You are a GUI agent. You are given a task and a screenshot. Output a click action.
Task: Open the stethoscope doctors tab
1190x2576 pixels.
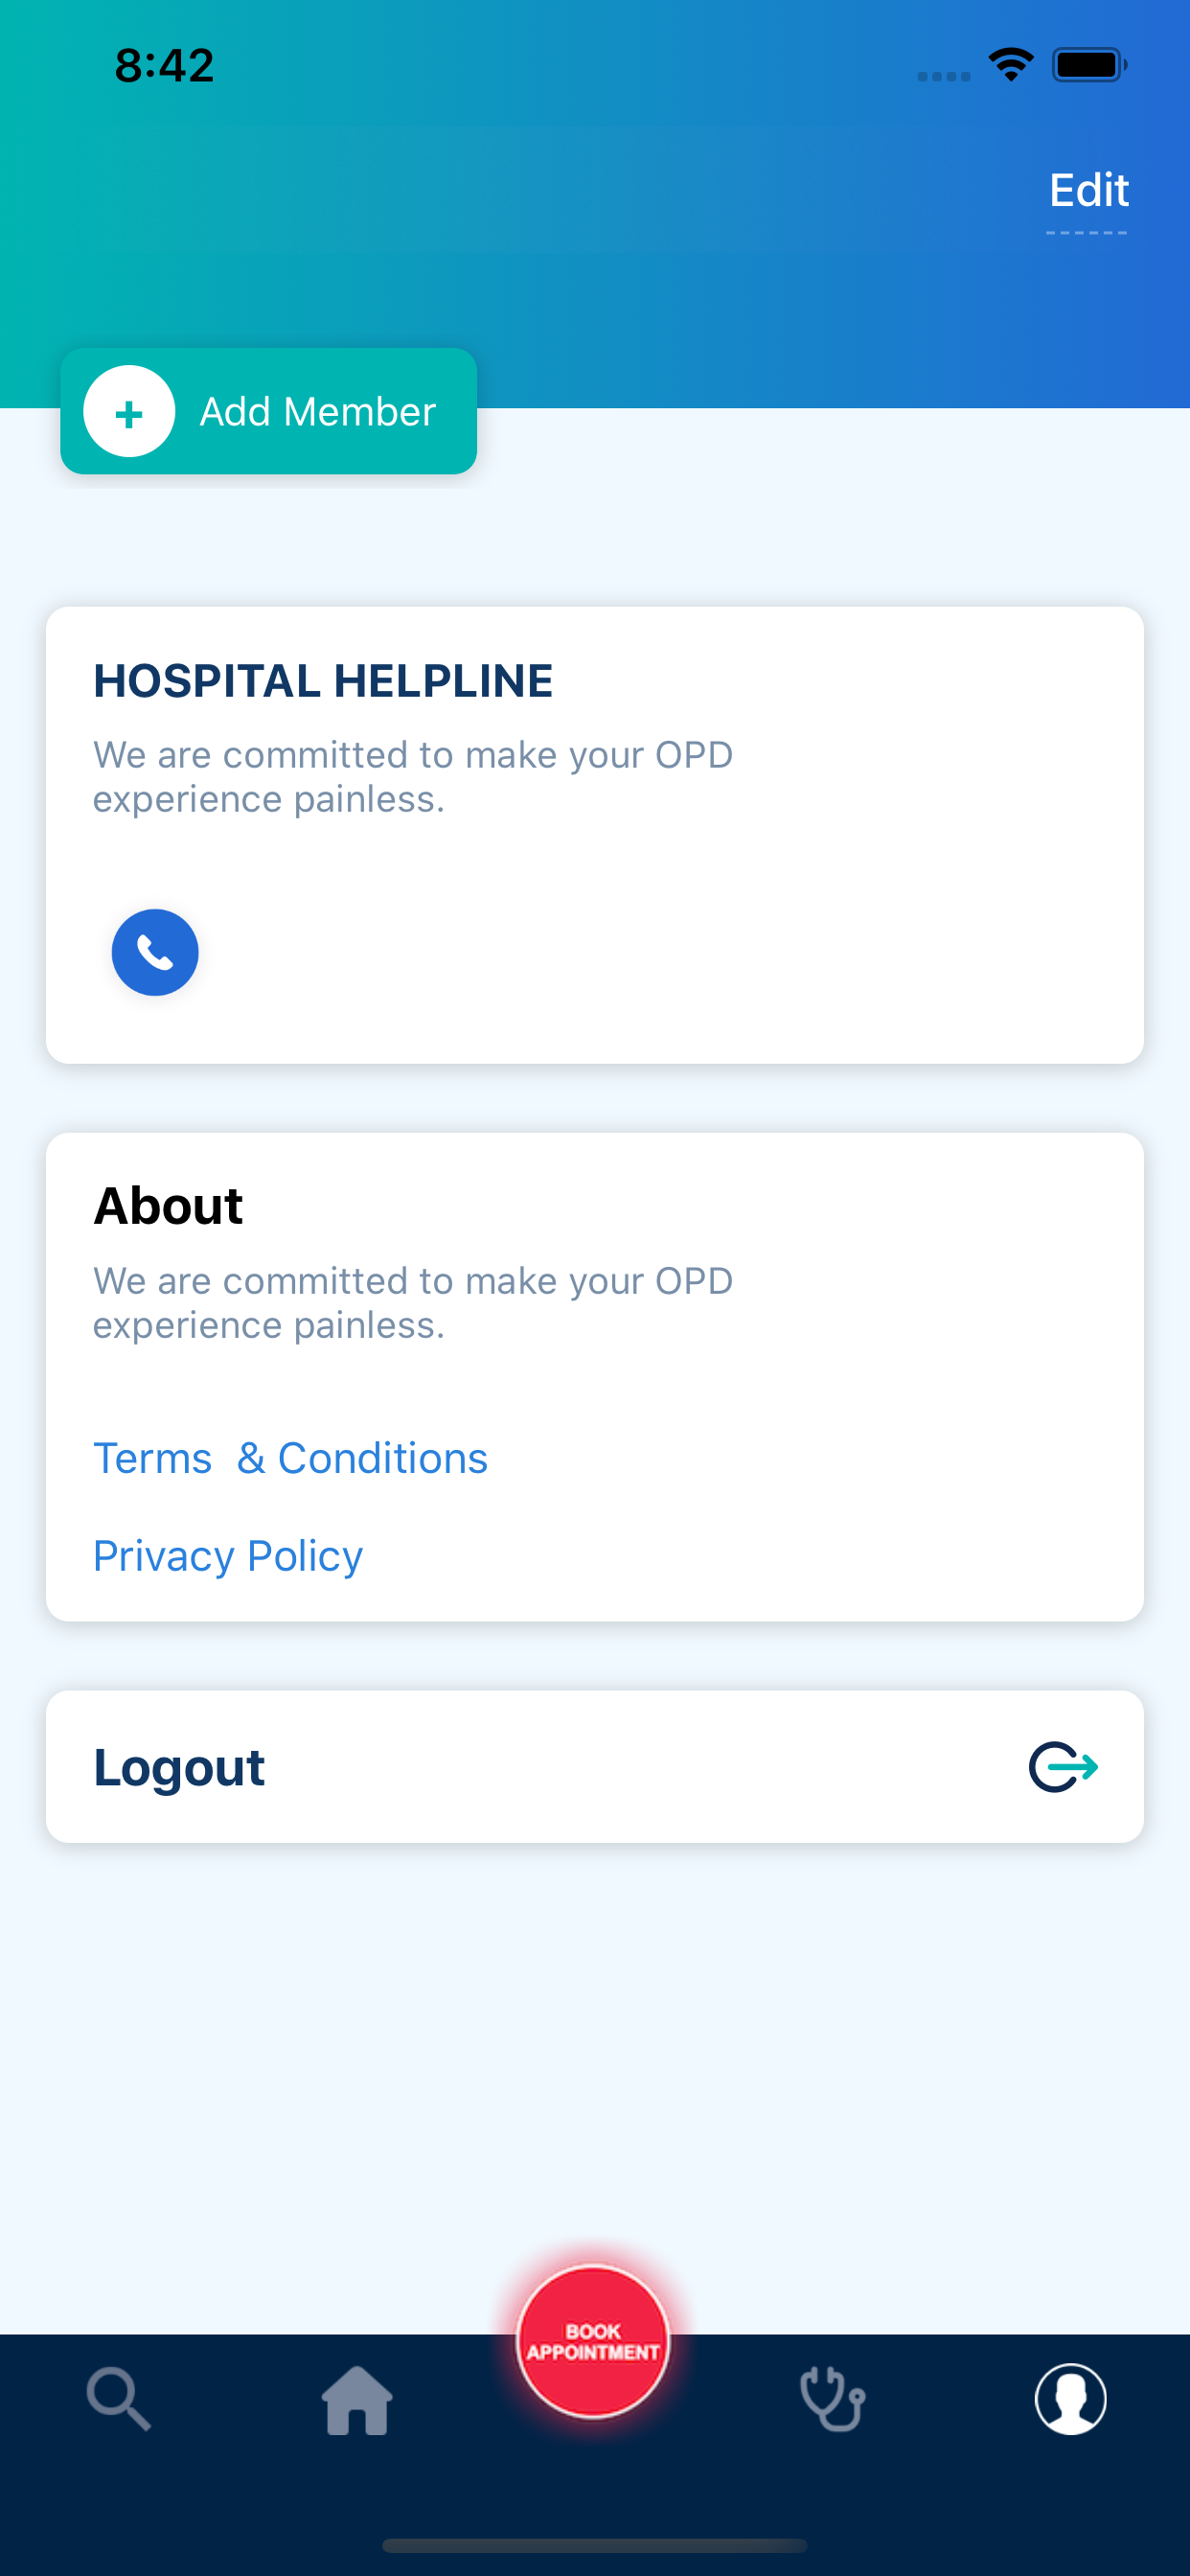tap(832, 2398)
